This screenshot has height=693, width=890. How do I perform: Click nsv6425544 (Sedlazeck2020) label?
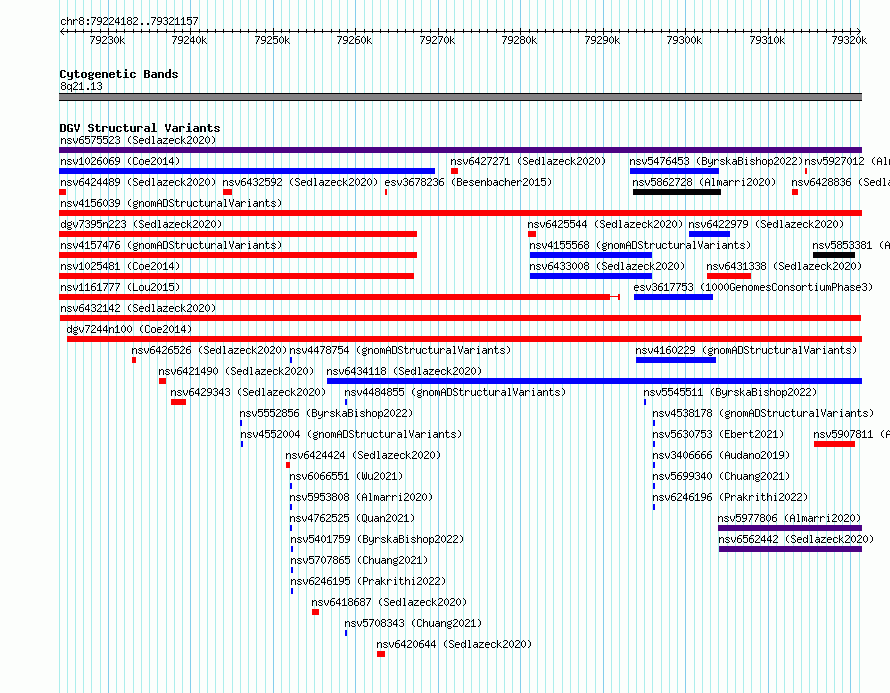pyautogui.click(x=605, y=224)
